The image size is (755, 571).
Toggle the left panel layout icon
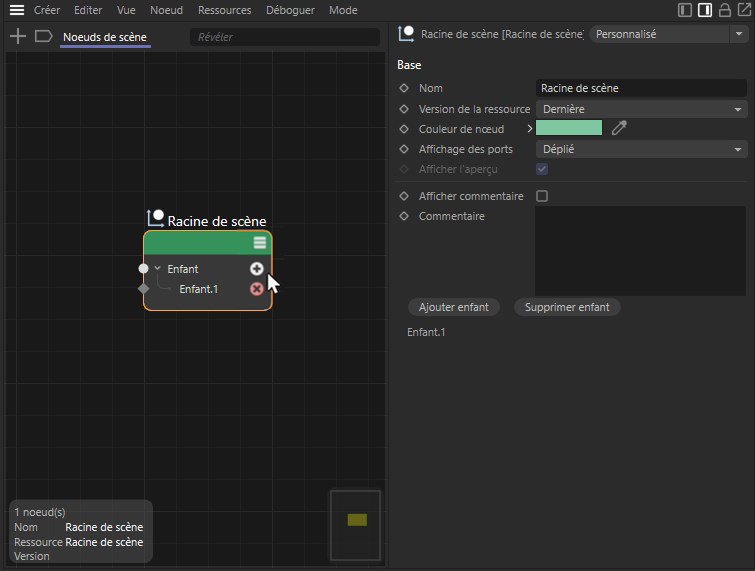tap(685, 10)
